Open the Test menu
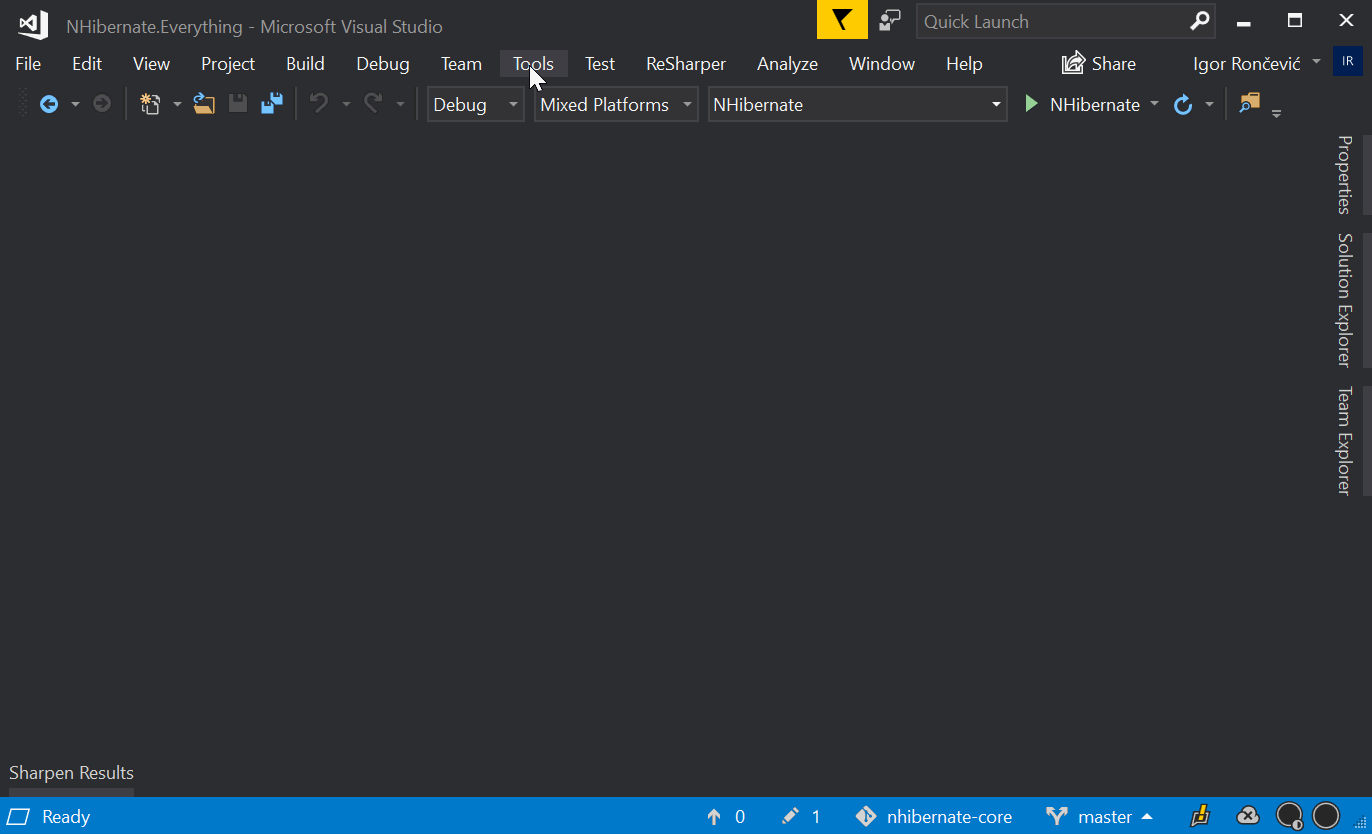 600,63
